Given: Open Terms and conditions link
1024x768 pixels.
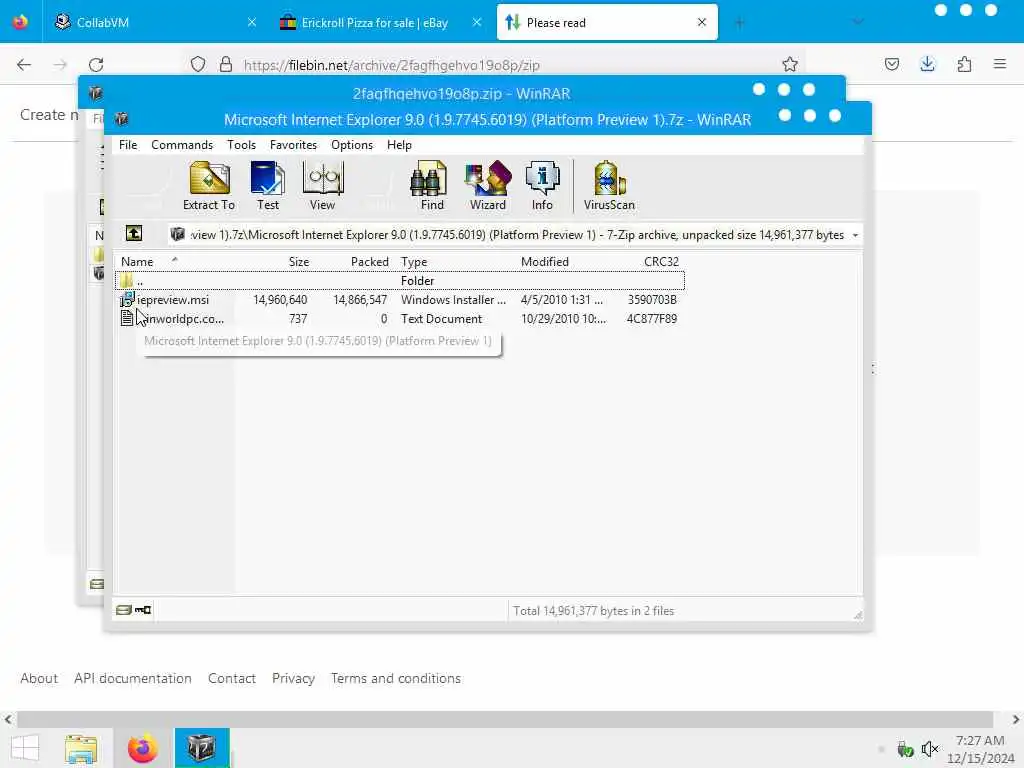Looking at the screenshot, I should [x=396, y=678].
